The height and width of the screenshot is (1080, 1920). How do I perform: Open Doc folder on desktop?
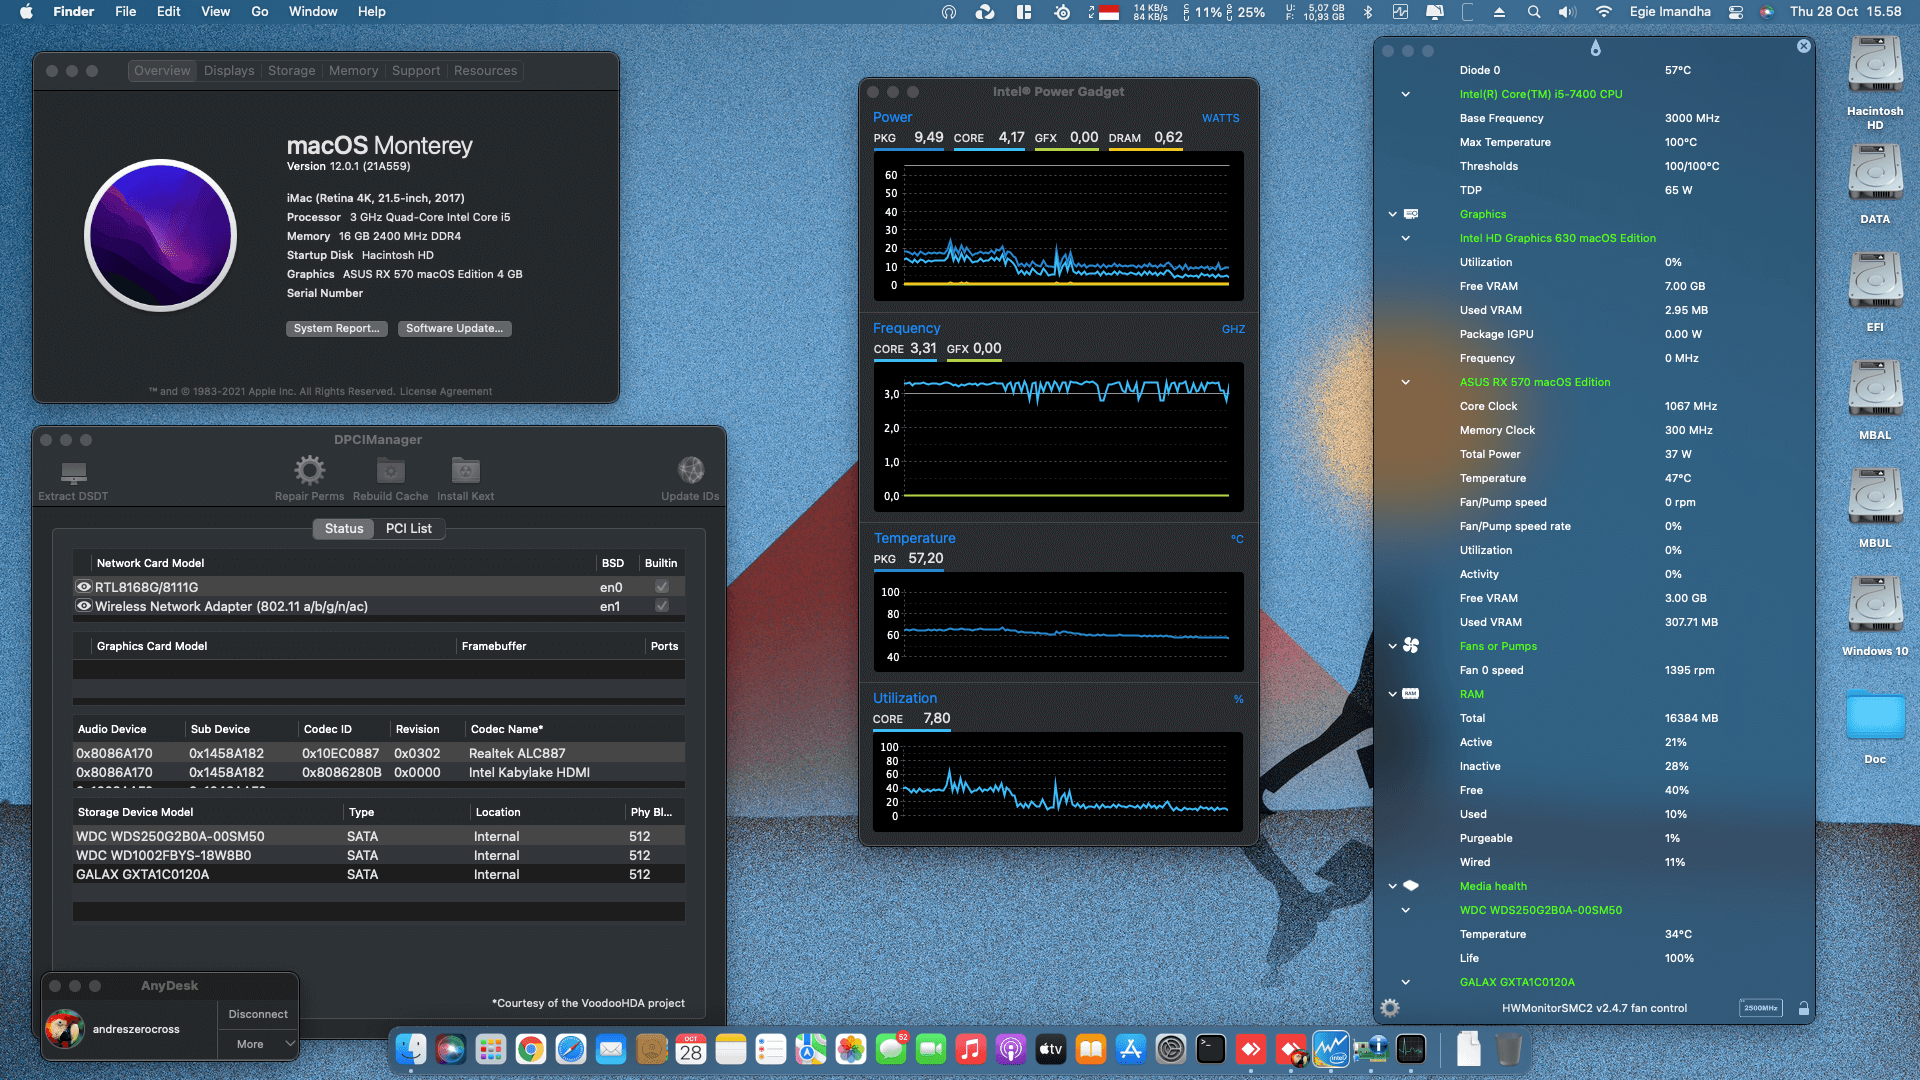click(1875, 716)
